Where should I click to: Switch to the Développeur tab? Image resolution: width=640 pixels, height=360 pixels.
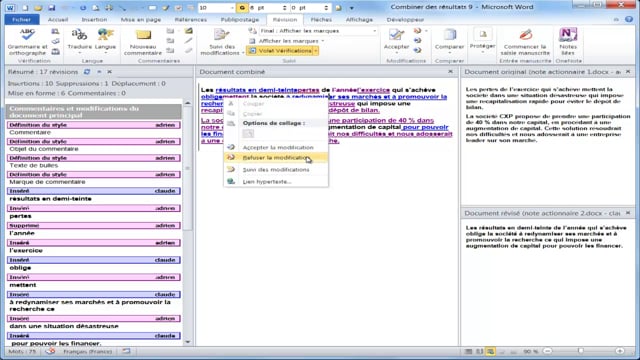tap(405, 19)
